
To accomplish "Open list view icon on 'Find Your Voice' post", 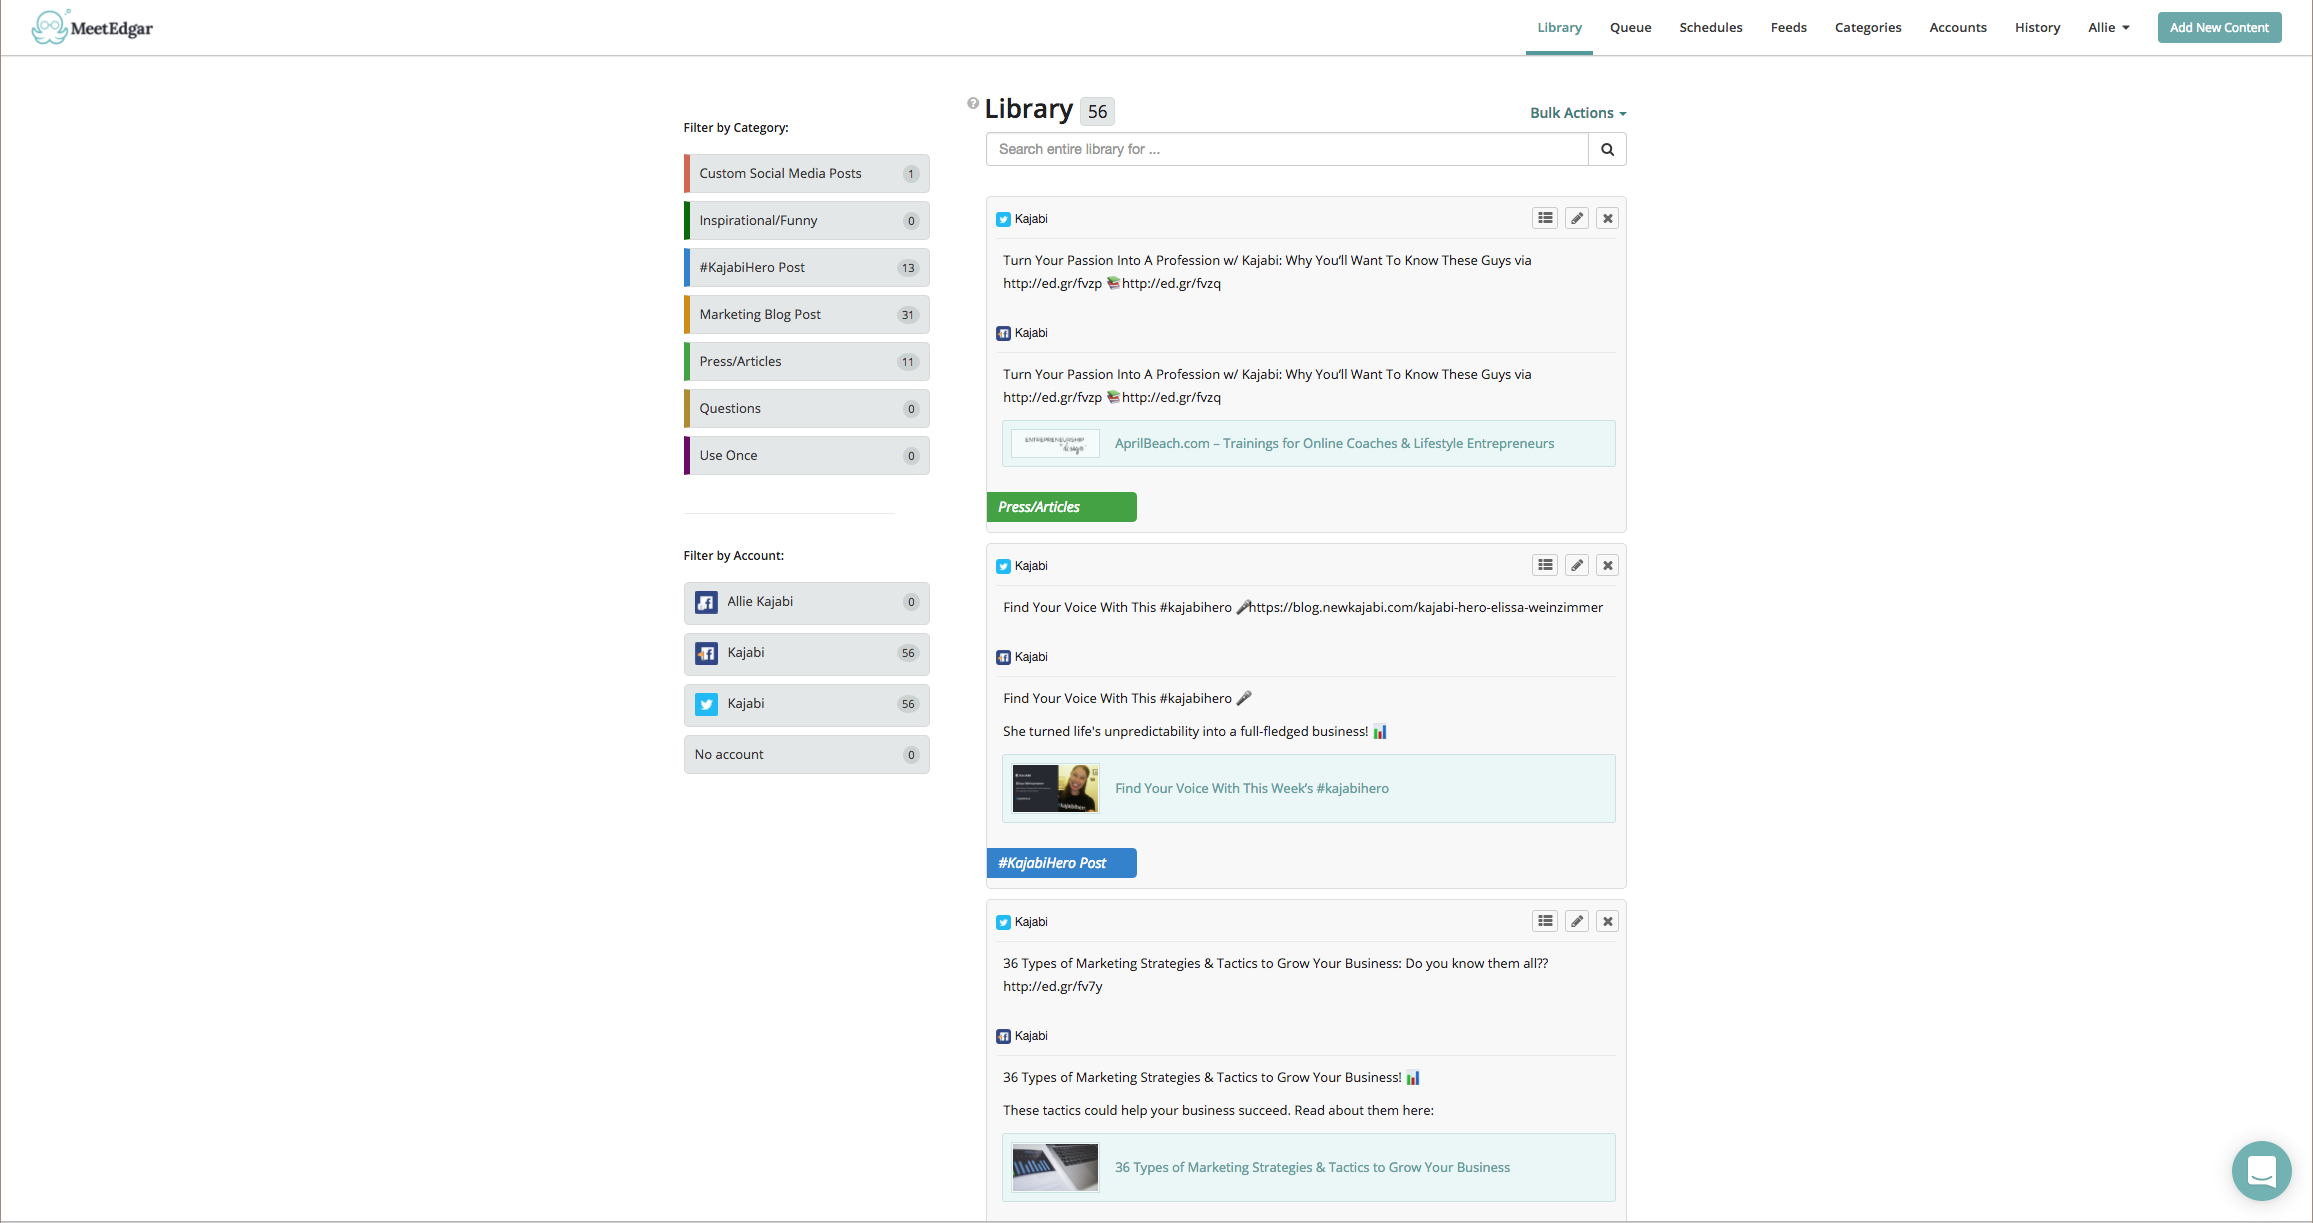I will 1545,565.
